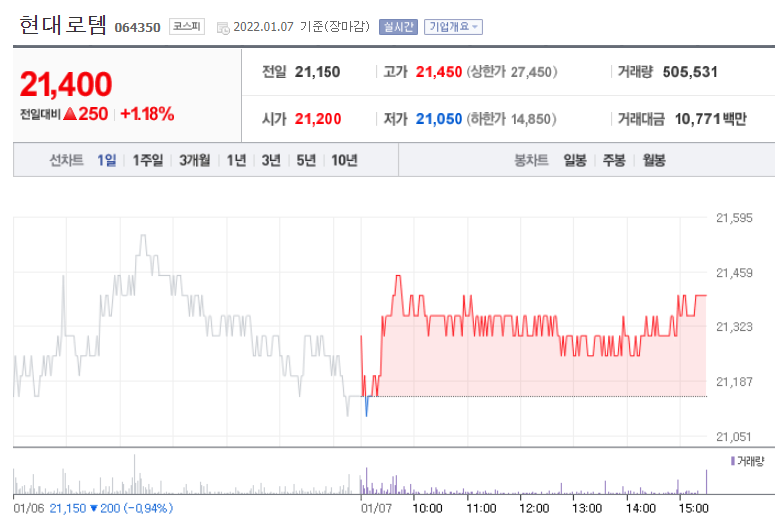Click the 코스피 market badge

187,27
